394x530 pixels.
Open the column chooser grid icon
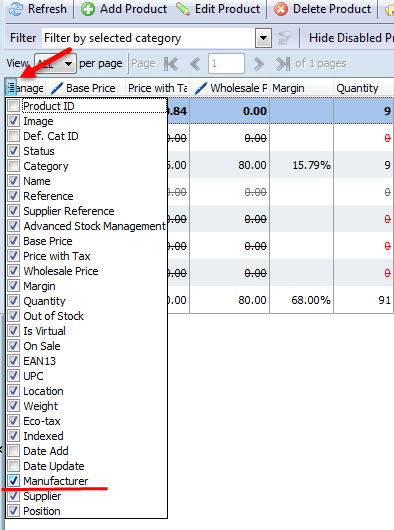pos(11,88)
